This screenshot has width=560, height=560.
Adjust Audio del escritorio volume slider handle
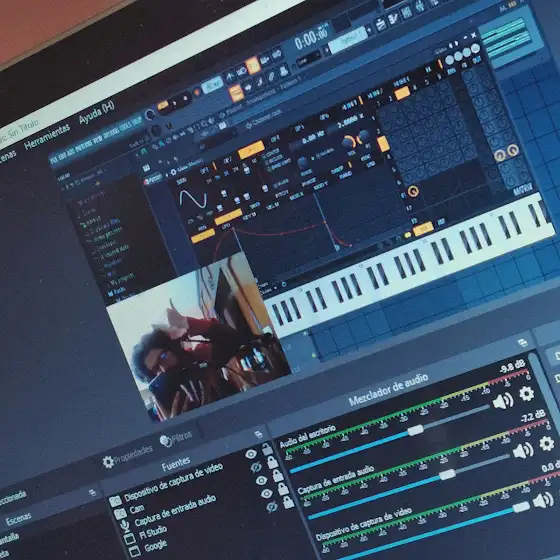416,430
